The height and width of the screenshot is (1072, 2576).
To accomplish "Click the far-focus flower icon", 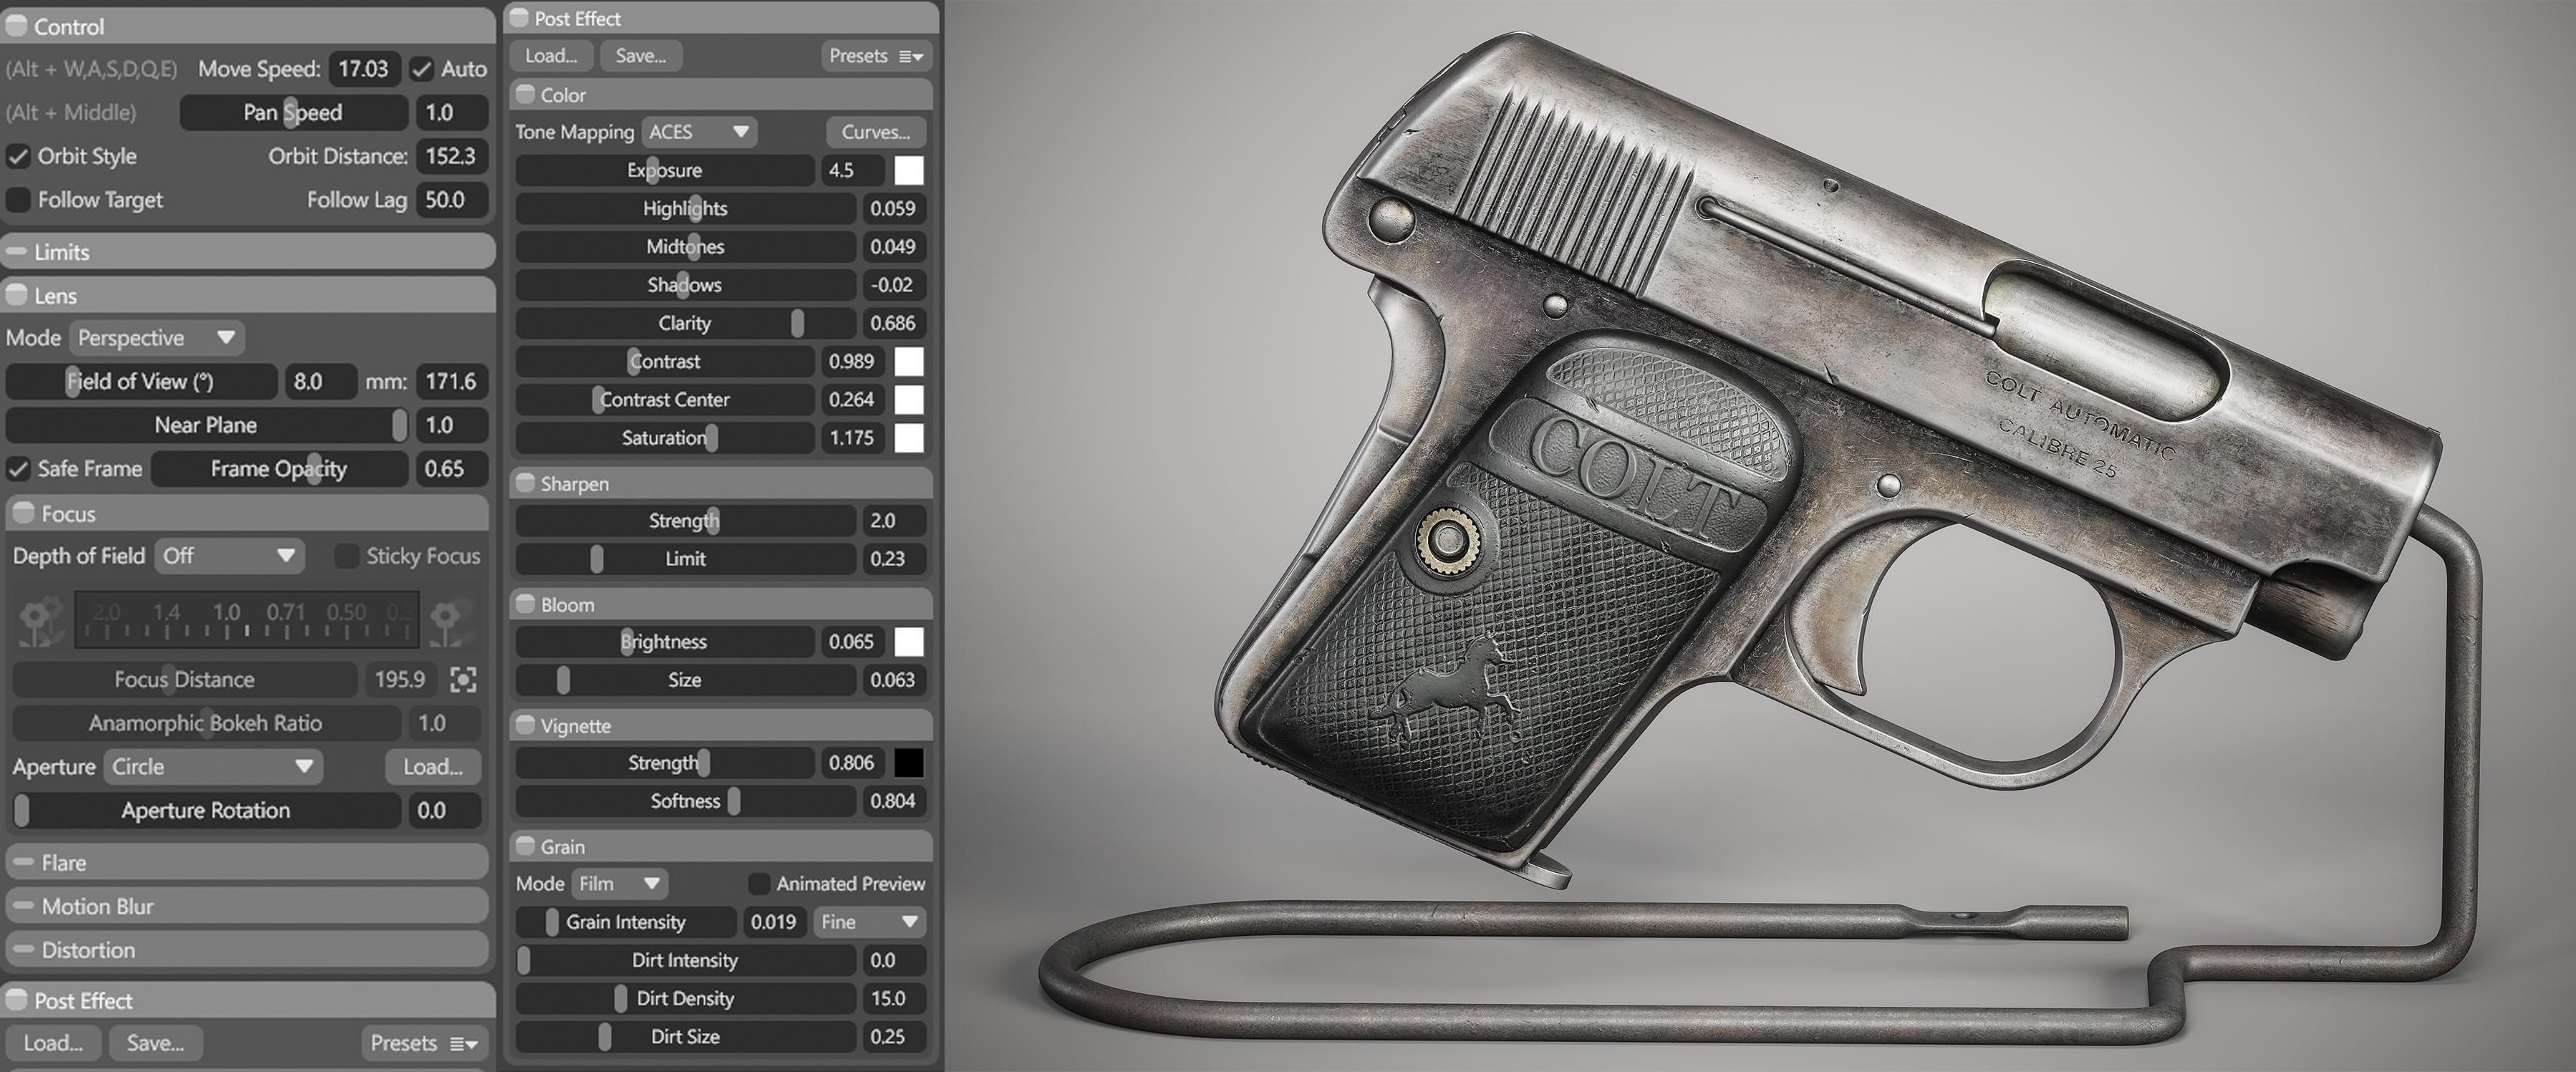I will pos(447,621).
